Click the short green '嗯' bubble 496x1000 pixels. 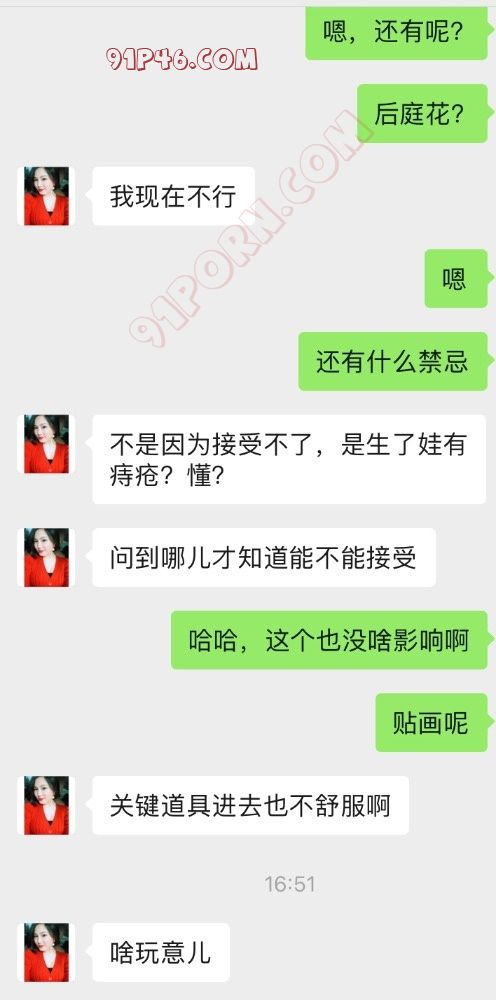click(x=457, y=279)
